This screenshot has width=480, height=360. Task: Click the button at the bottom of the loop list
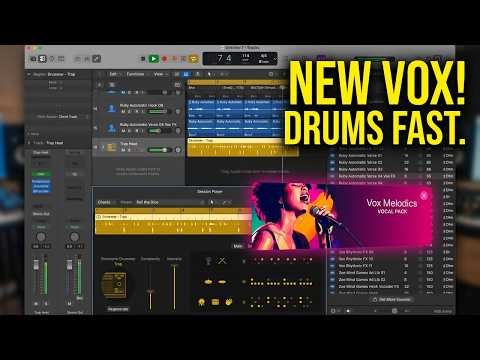391,299
